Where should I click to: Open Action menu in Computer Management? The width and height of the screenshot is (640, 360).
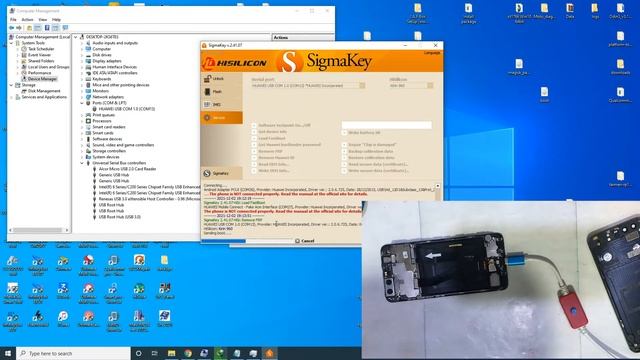pos(27,20)
